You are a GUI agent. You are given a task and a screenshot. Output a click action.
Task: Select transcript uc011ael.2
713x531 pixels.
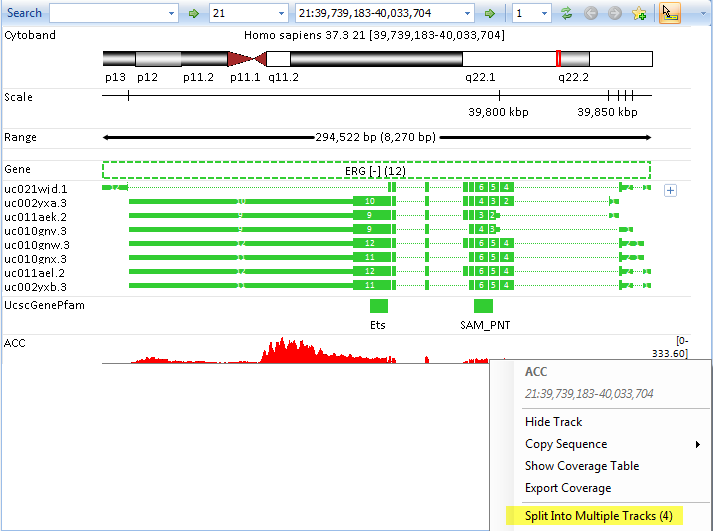(x=35, y=273)
